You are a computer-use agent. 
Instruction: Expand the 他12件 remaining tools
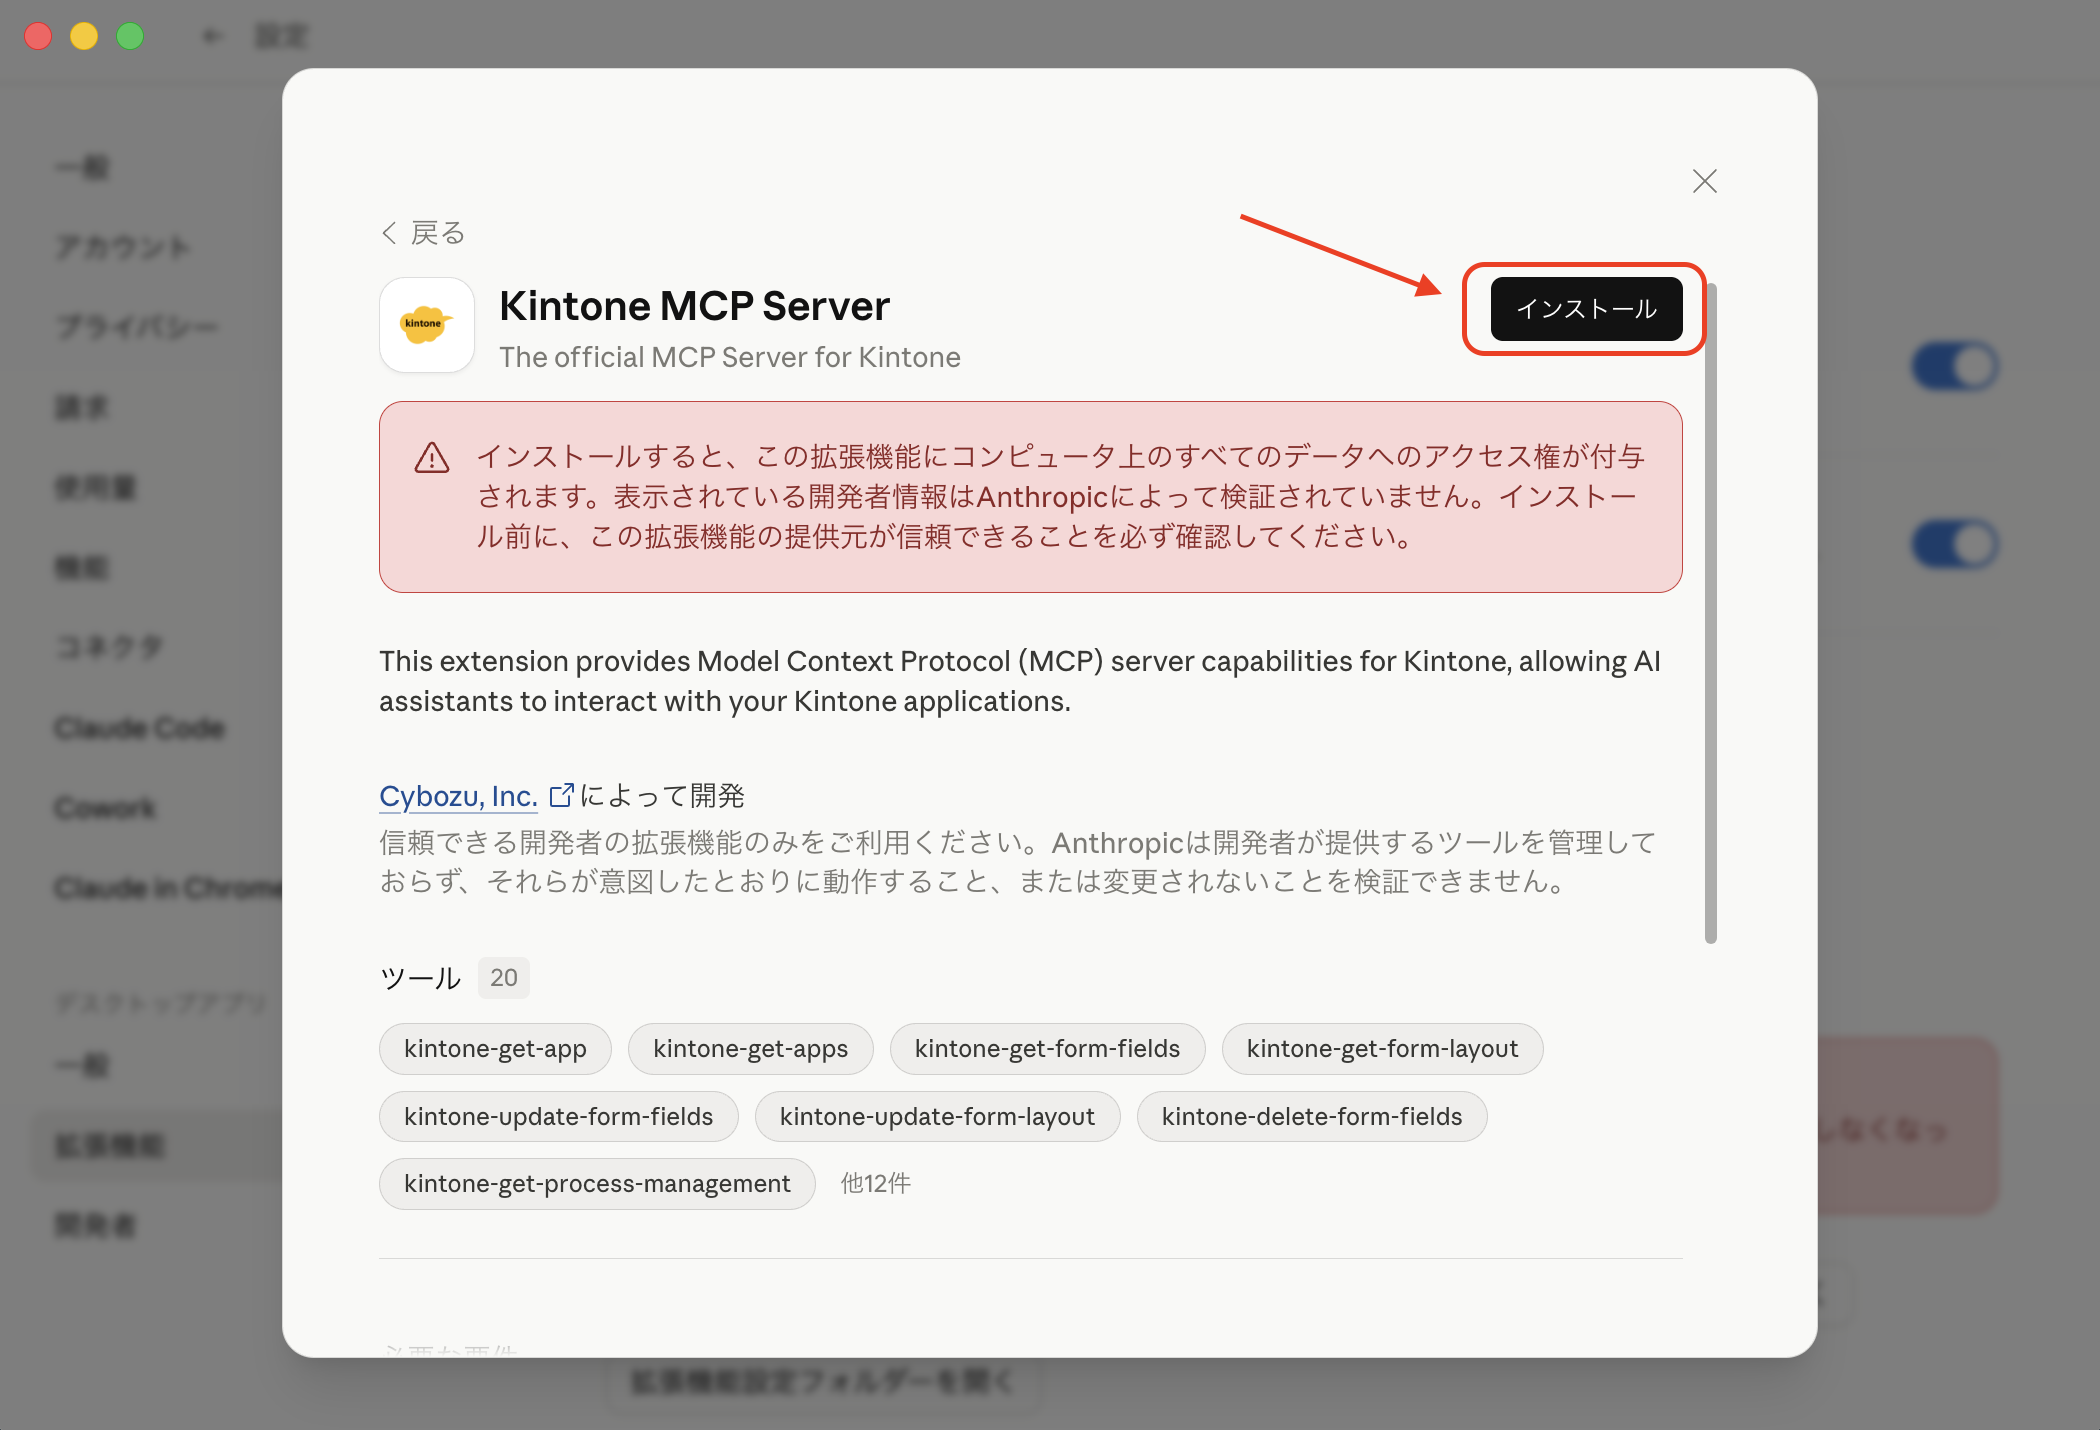pyautogui.click(x=876, y=1184)
